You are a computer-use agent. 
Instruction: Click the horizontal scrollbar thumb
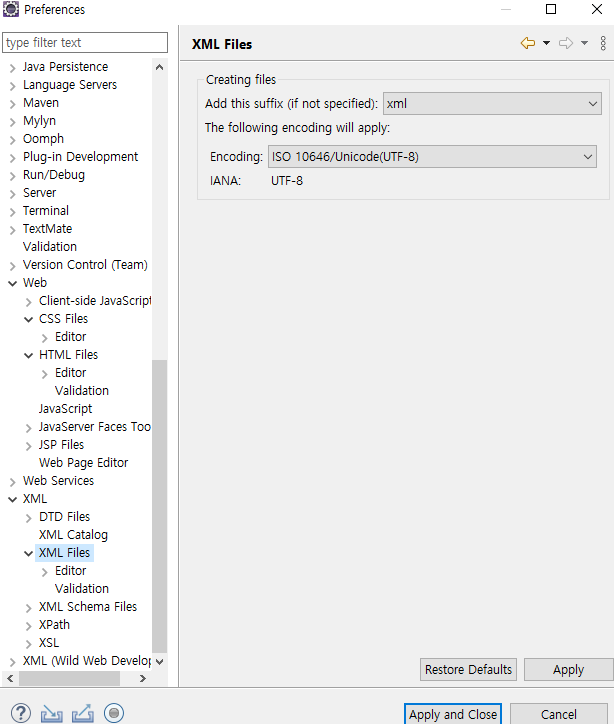pyautogui.click(x=69, y=678)
